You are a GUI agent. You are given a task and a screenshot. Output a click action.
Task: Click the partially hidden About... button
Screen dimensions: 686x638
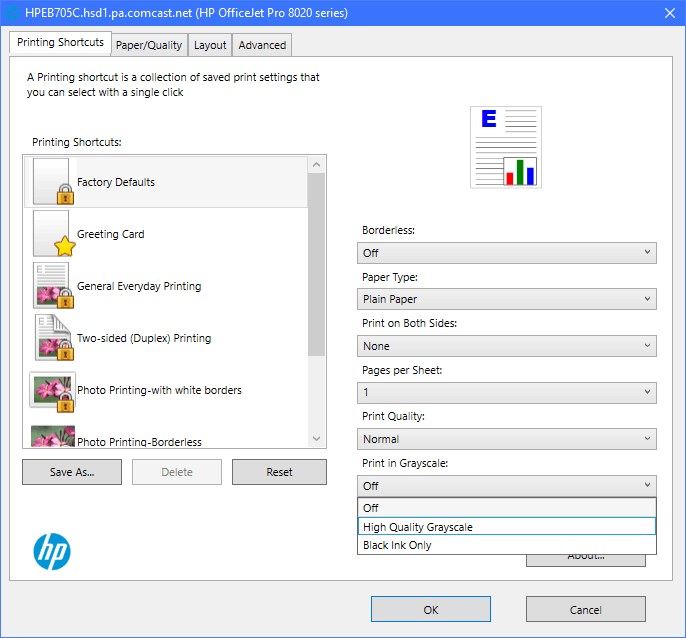click(585, 560)
